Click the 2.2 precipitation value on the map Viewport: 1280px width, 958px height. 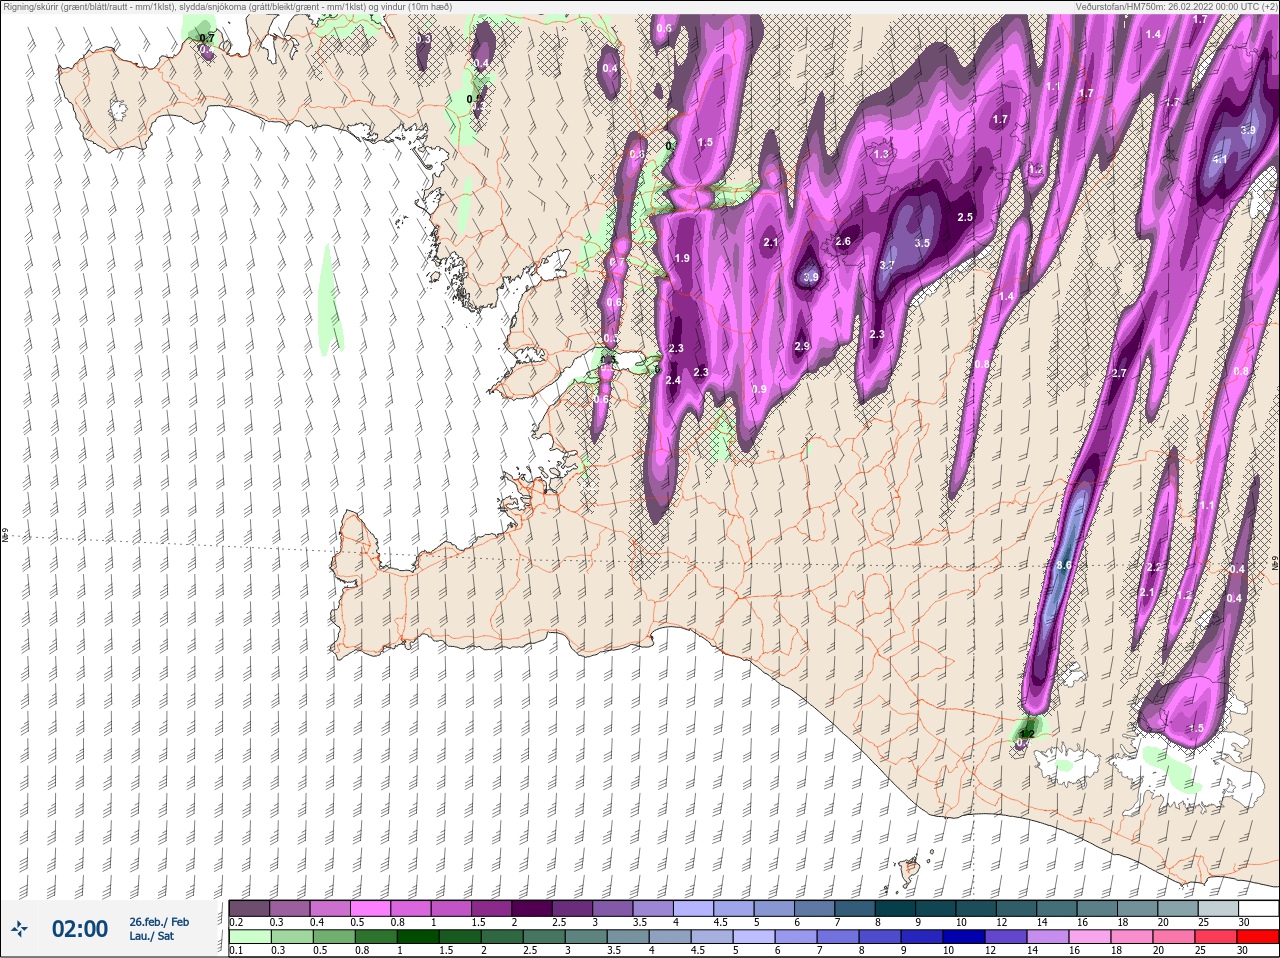click(1153, 567)
